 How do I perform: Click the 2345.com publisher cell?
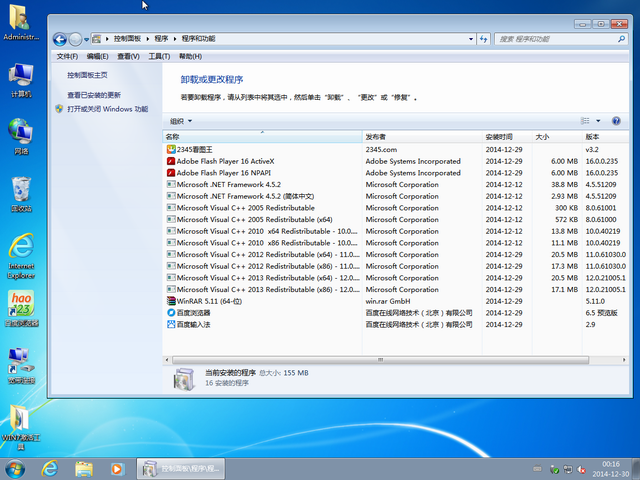click(381, 149)
